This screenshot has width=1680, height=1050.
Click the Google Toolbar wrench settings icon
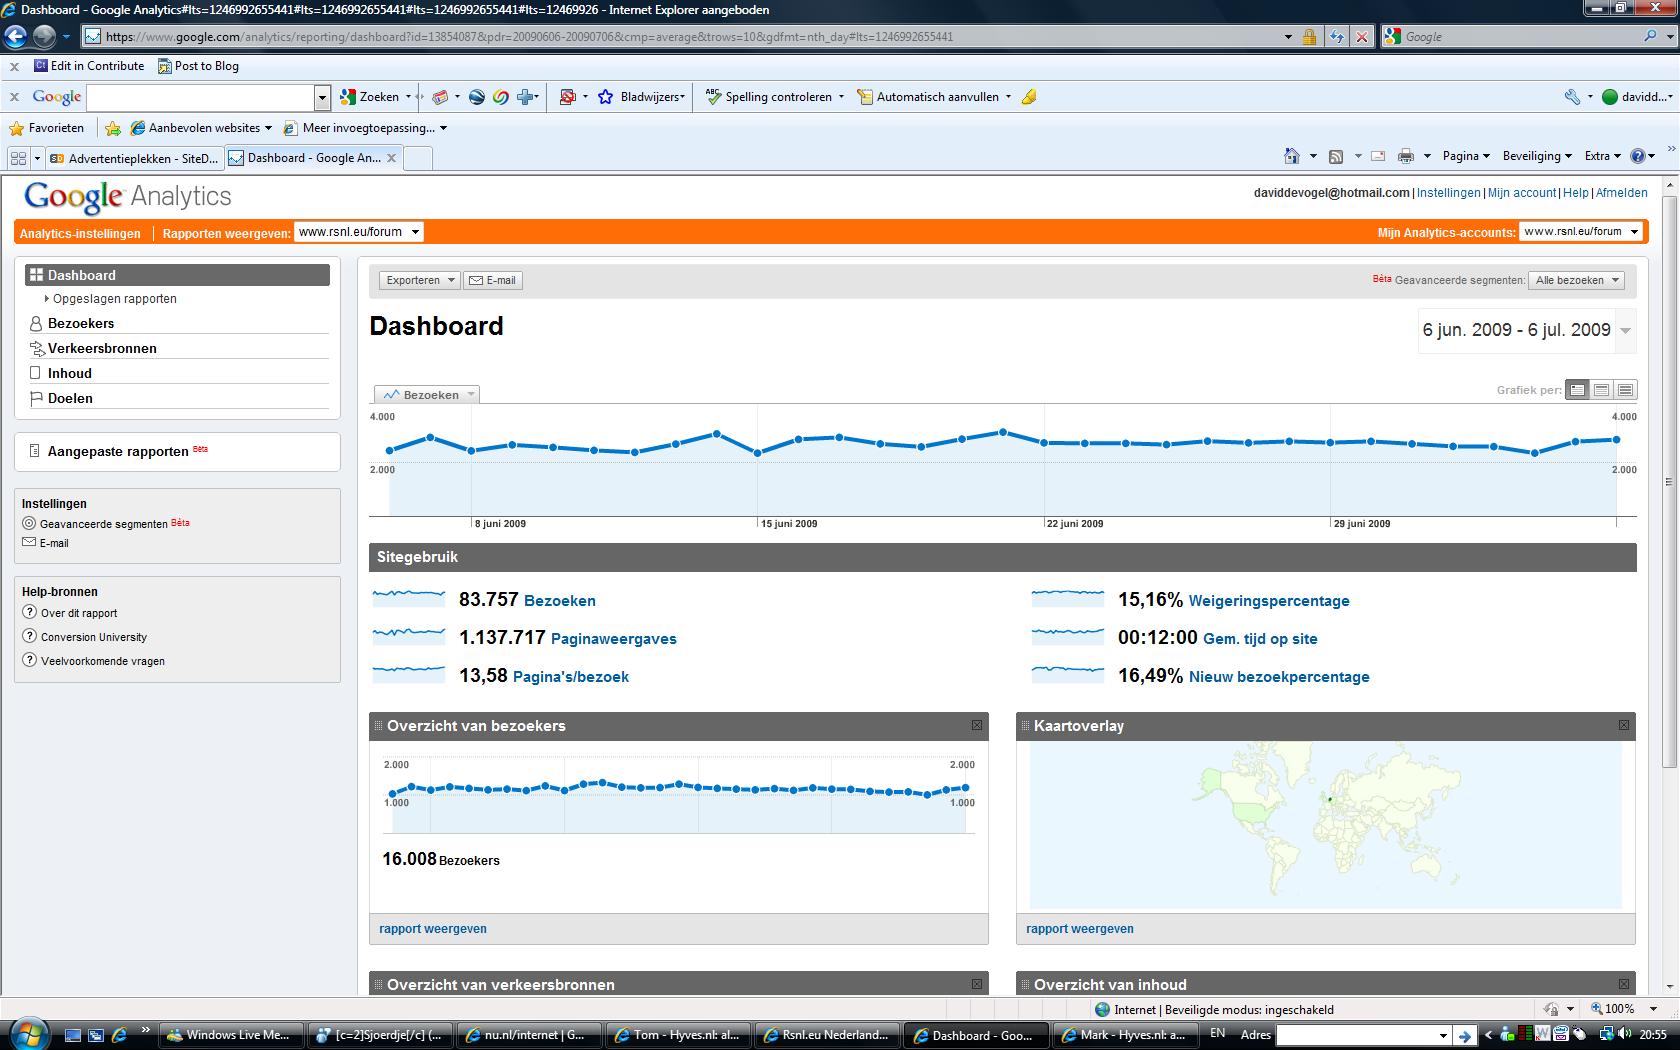pos(1572,97)
